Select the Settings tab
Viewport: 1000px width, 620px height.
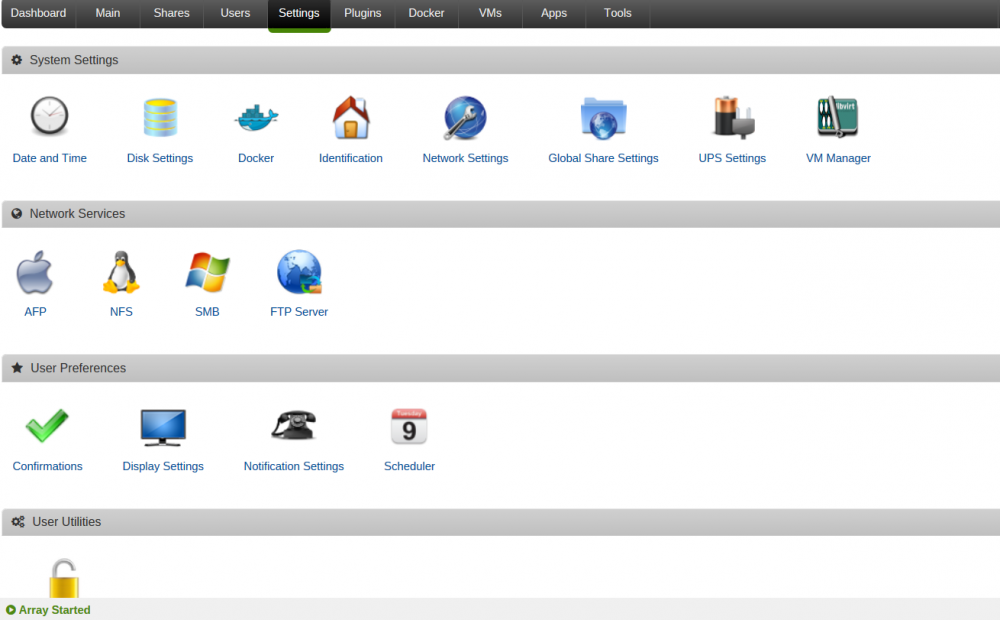coord(299,13)
